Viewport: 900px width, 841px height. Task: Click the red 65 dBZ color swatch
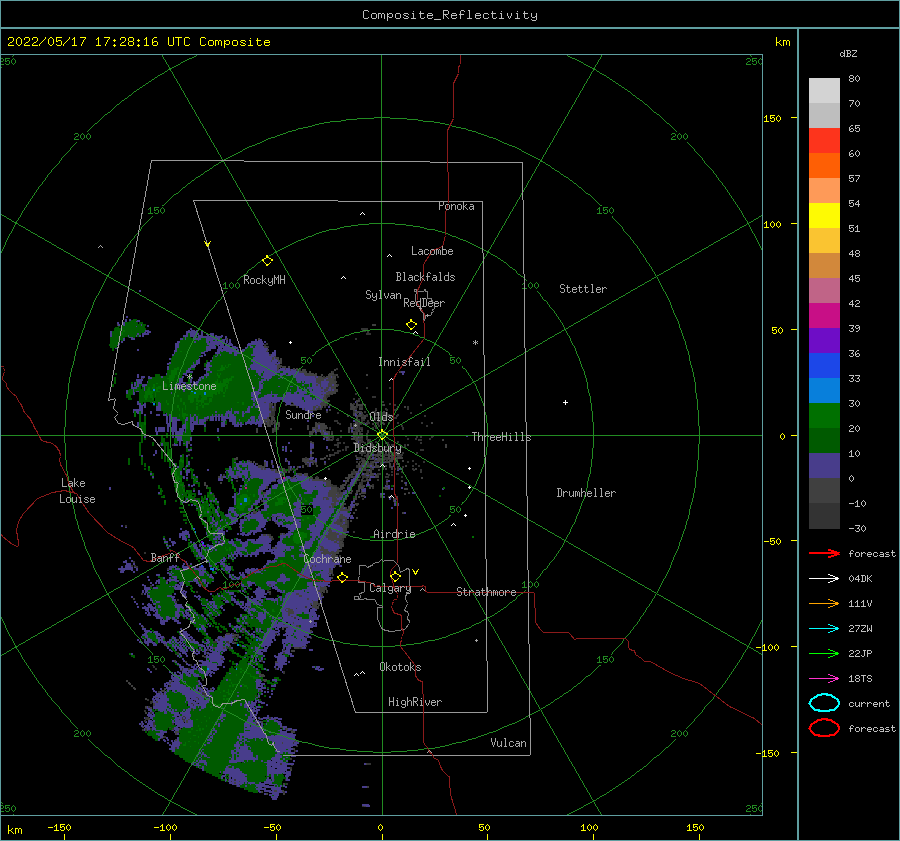[824, 141]
